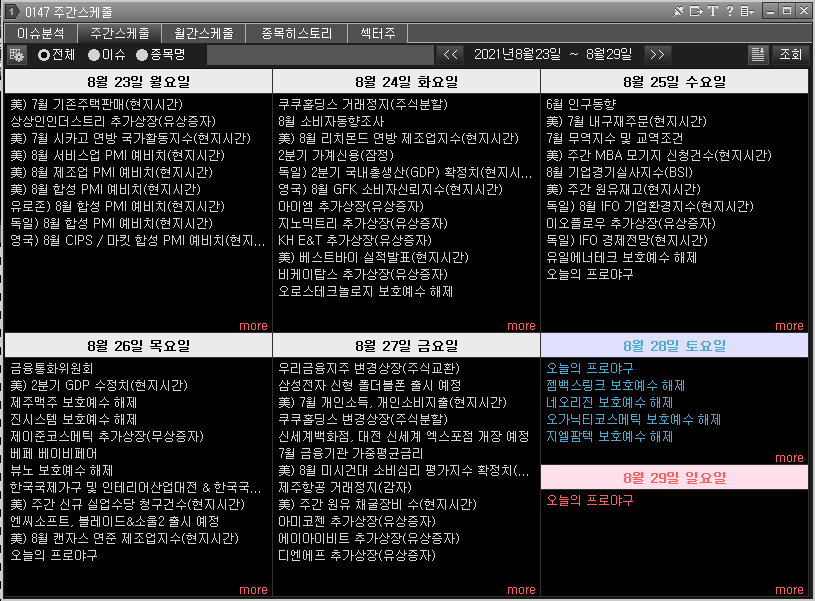
Task: Select 6월 인구동향 entry
Action: click(x=581, y=104)
